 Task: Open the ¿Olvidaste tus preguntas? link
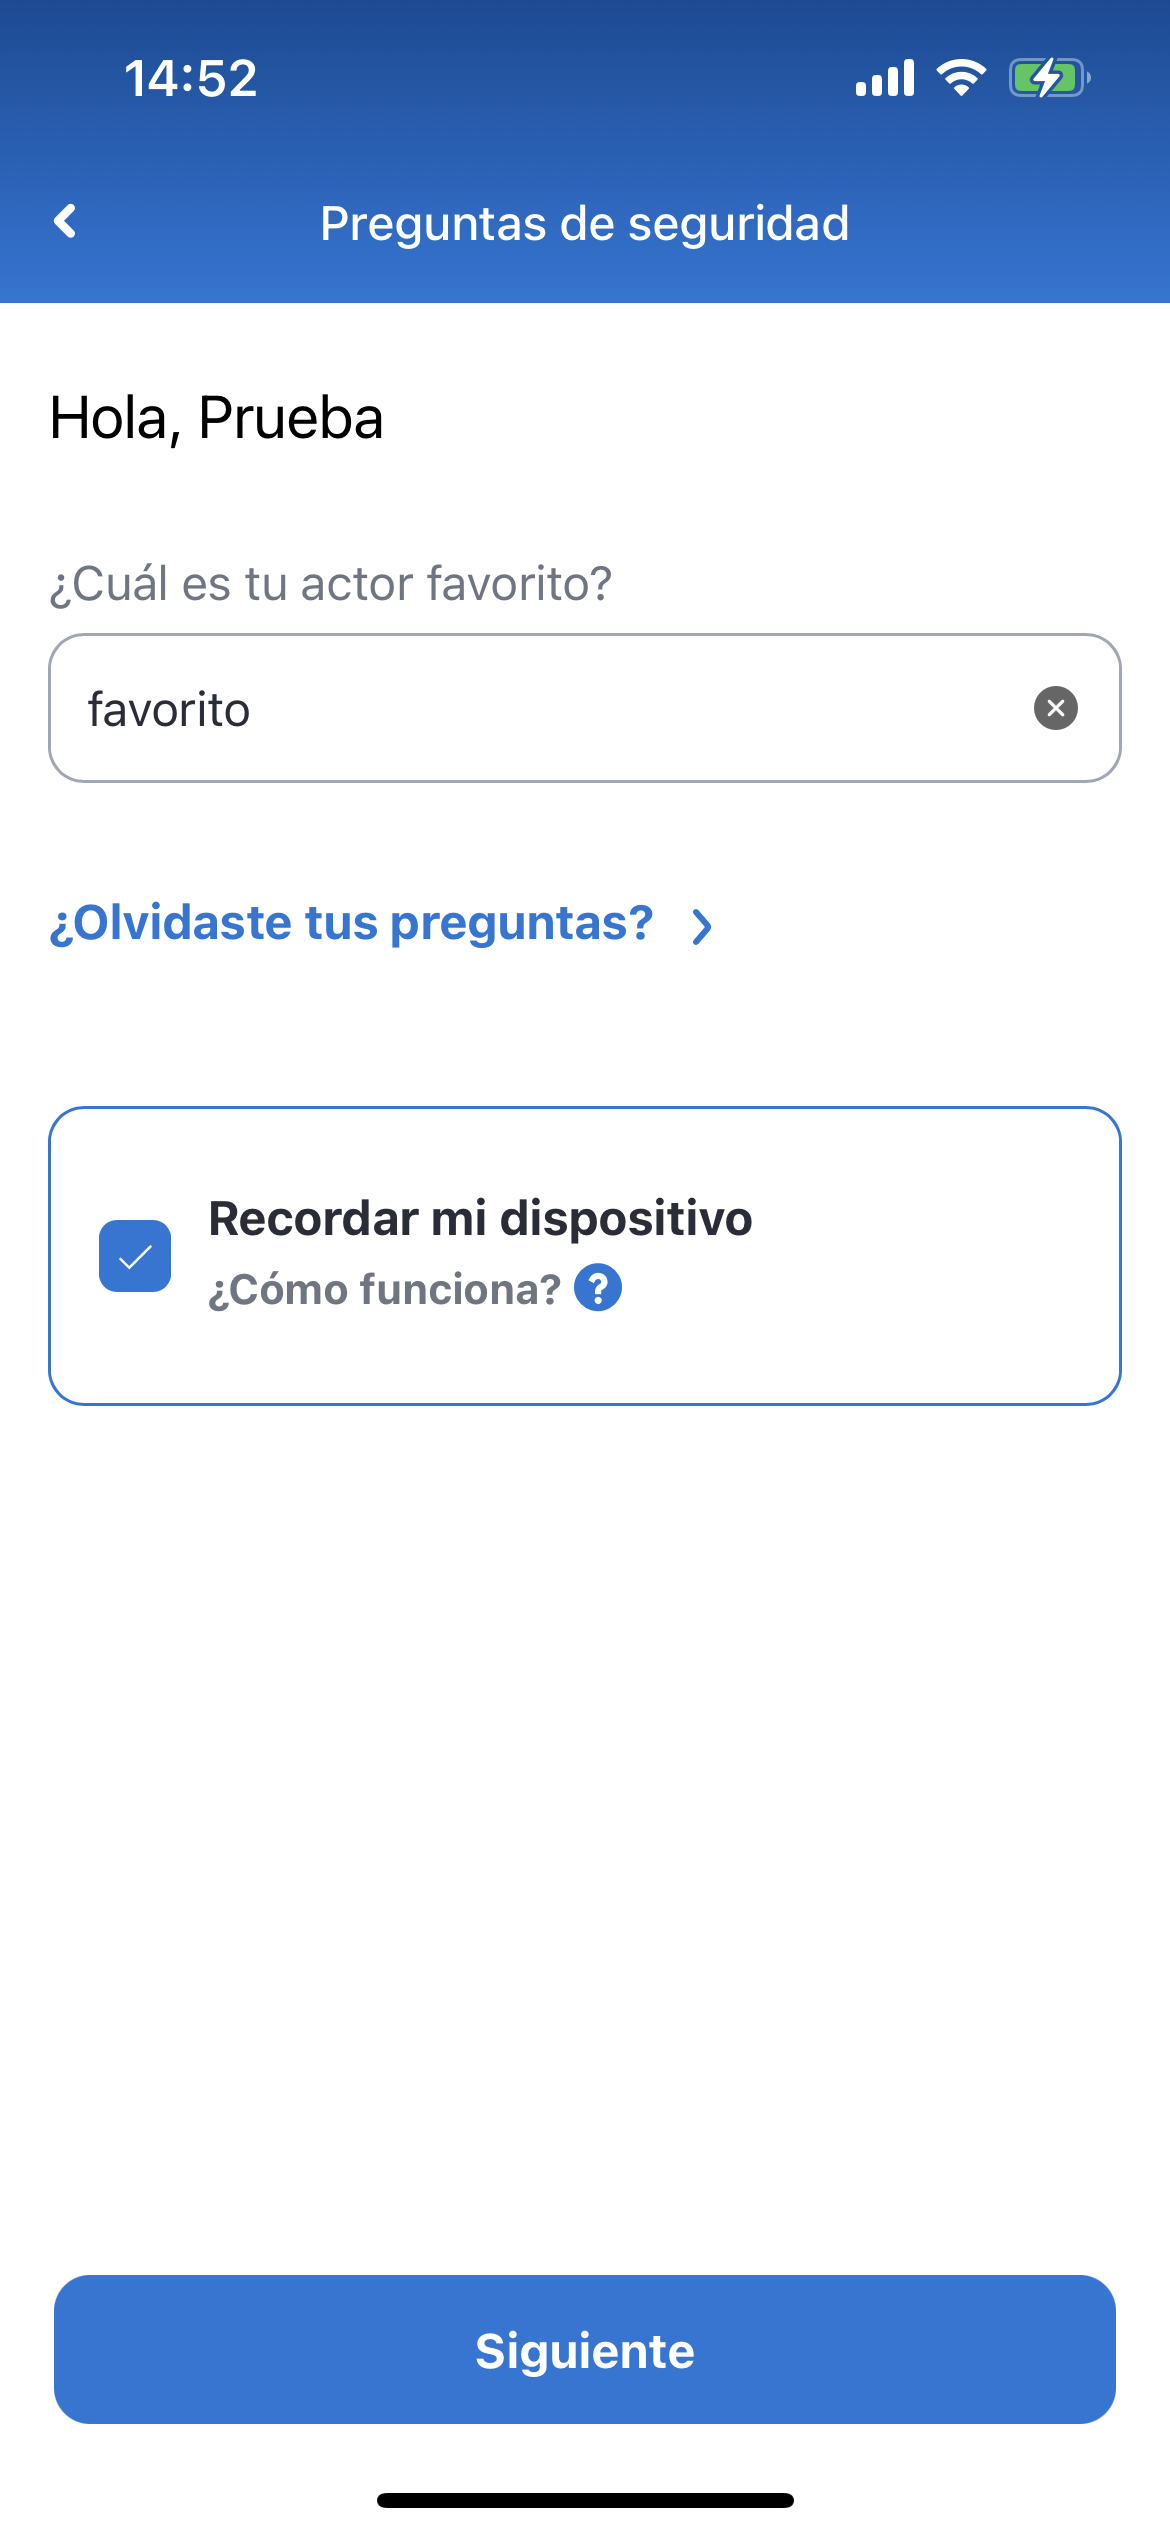coord(351,923)
